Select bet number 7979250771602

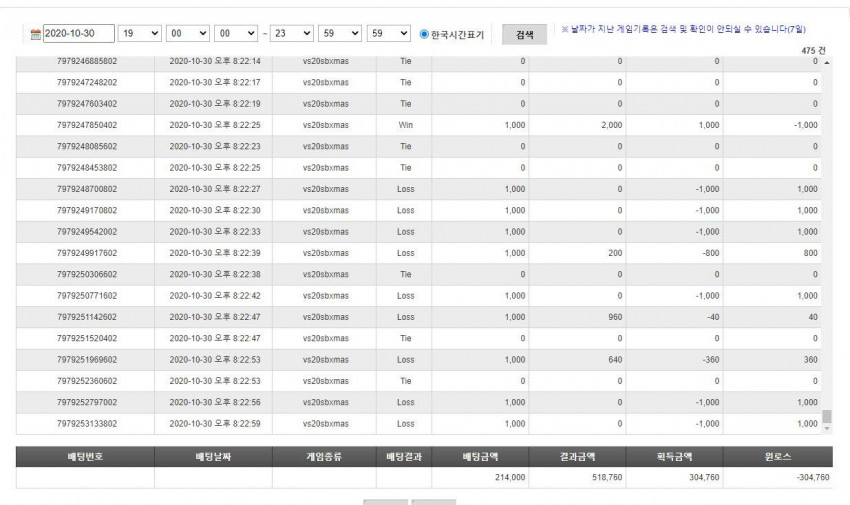(87, 296)
